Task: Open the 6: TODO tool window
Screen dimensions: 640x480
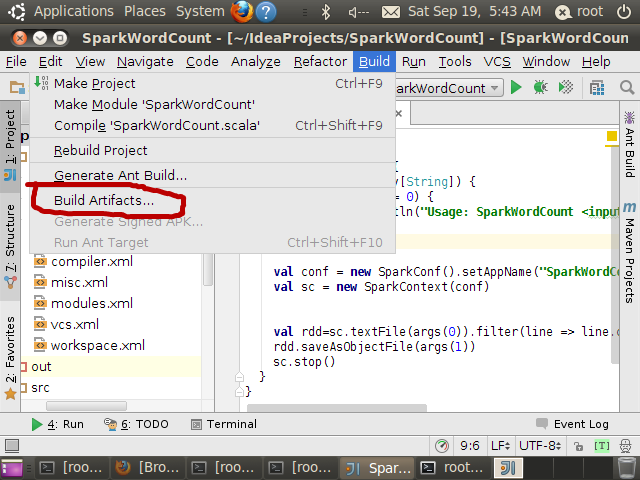Action: [x=136, y=424]
